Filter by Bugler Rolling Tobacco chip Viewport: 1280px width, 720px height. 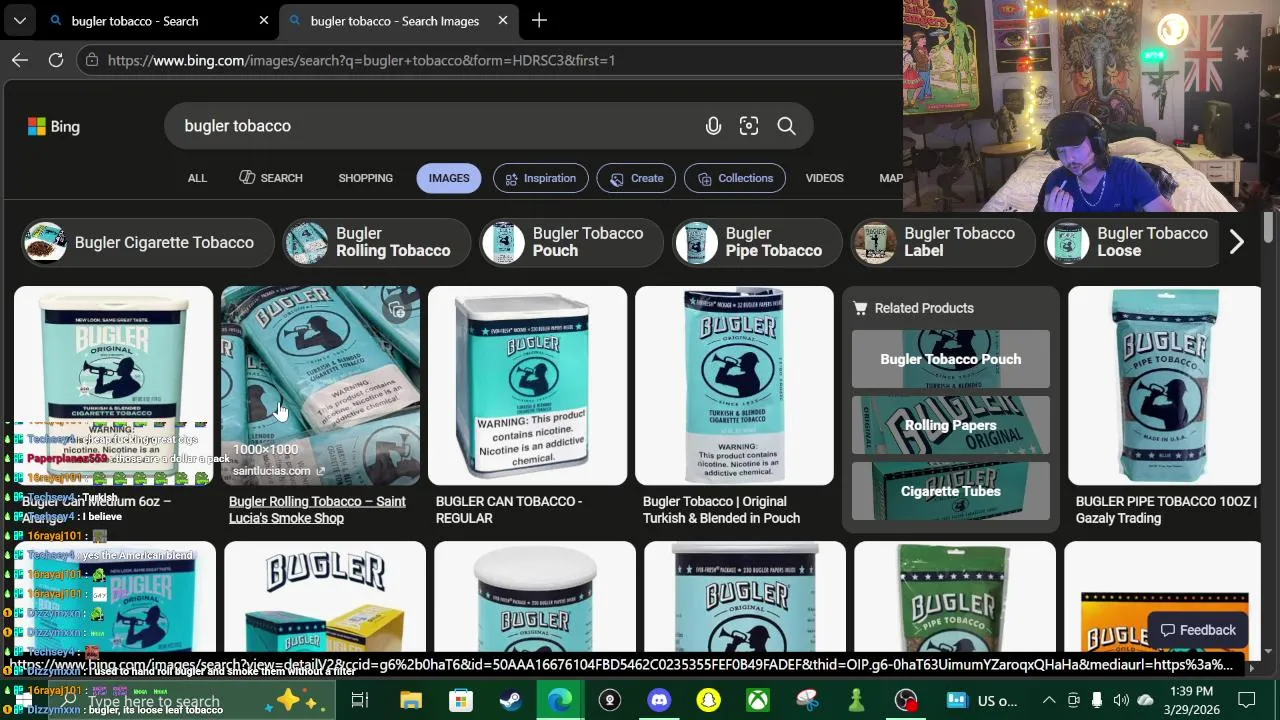[x=375, y=242]
